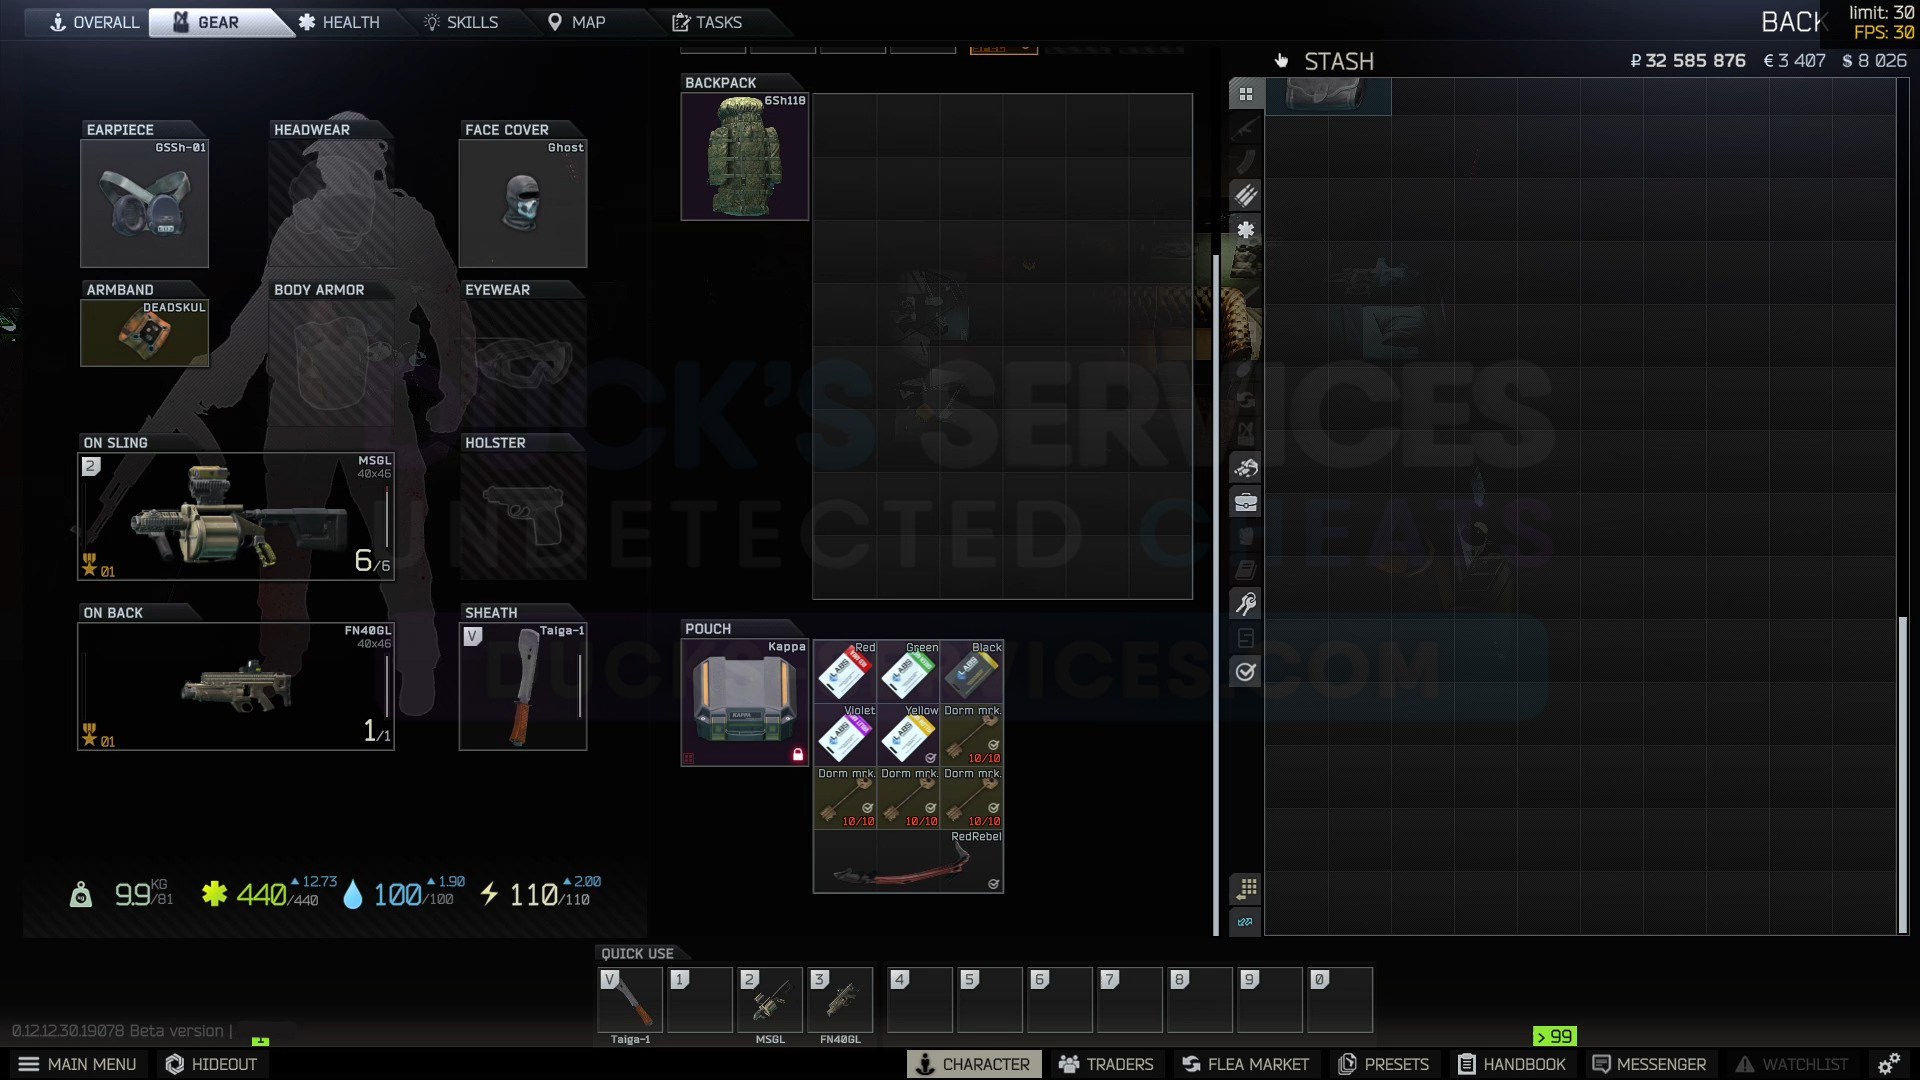Select the 6Sh118 backpack
The image size is (1920, 1080).
click(745, 157)
